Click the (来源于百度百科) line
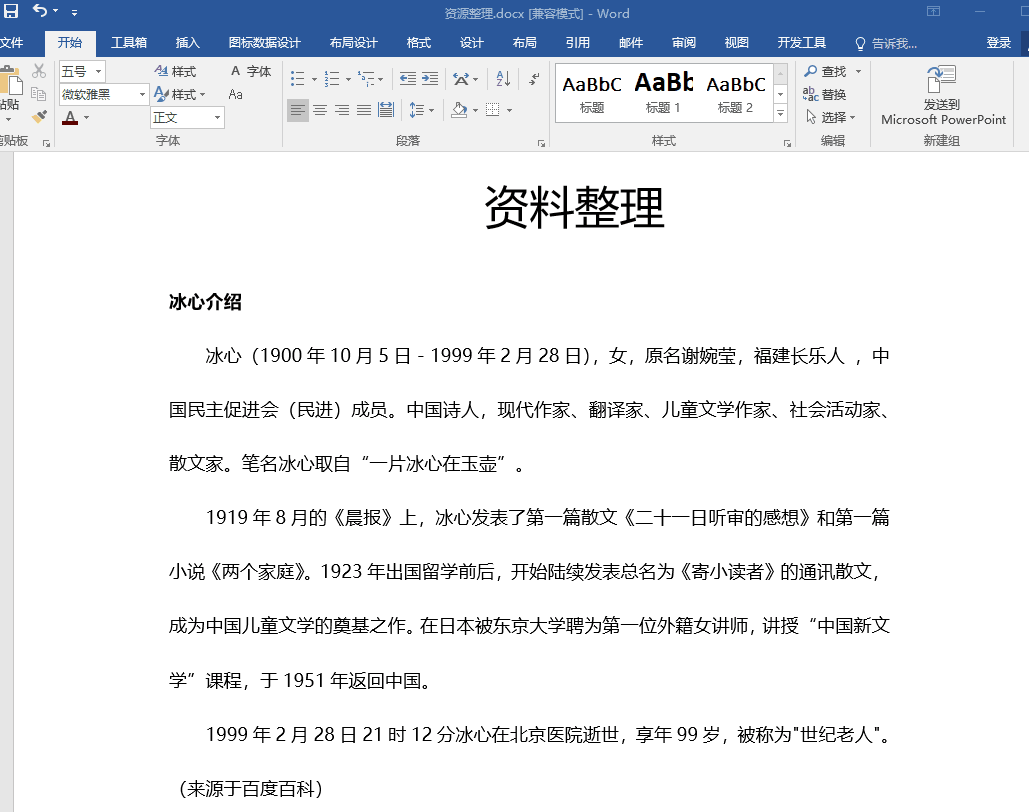Screen dimensions: 1029x812 point(250,788)
